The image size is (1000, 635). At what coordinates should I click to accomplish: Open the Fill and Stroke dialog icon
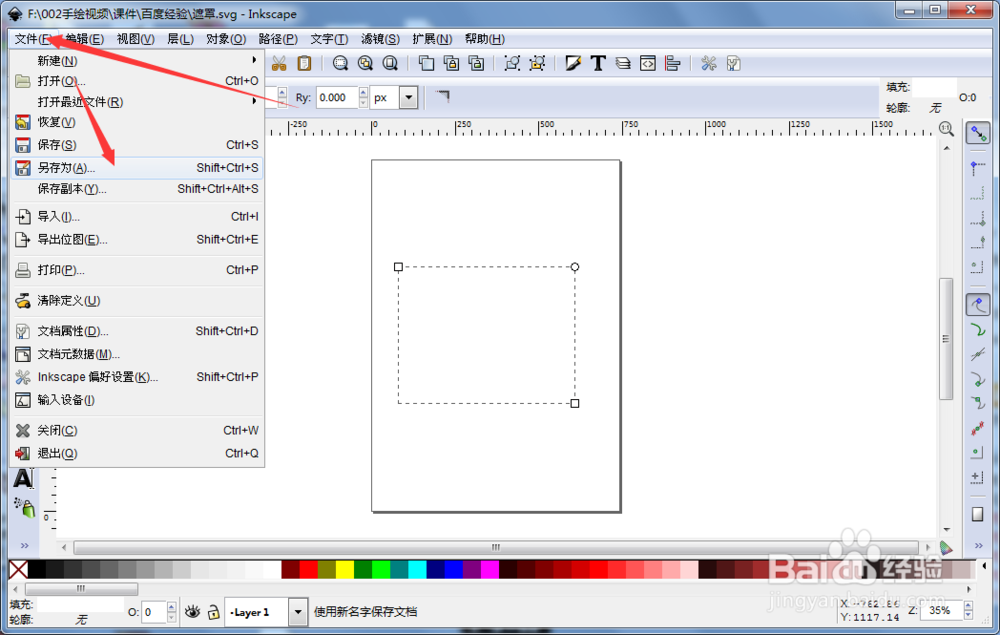(x=573, y=63)
